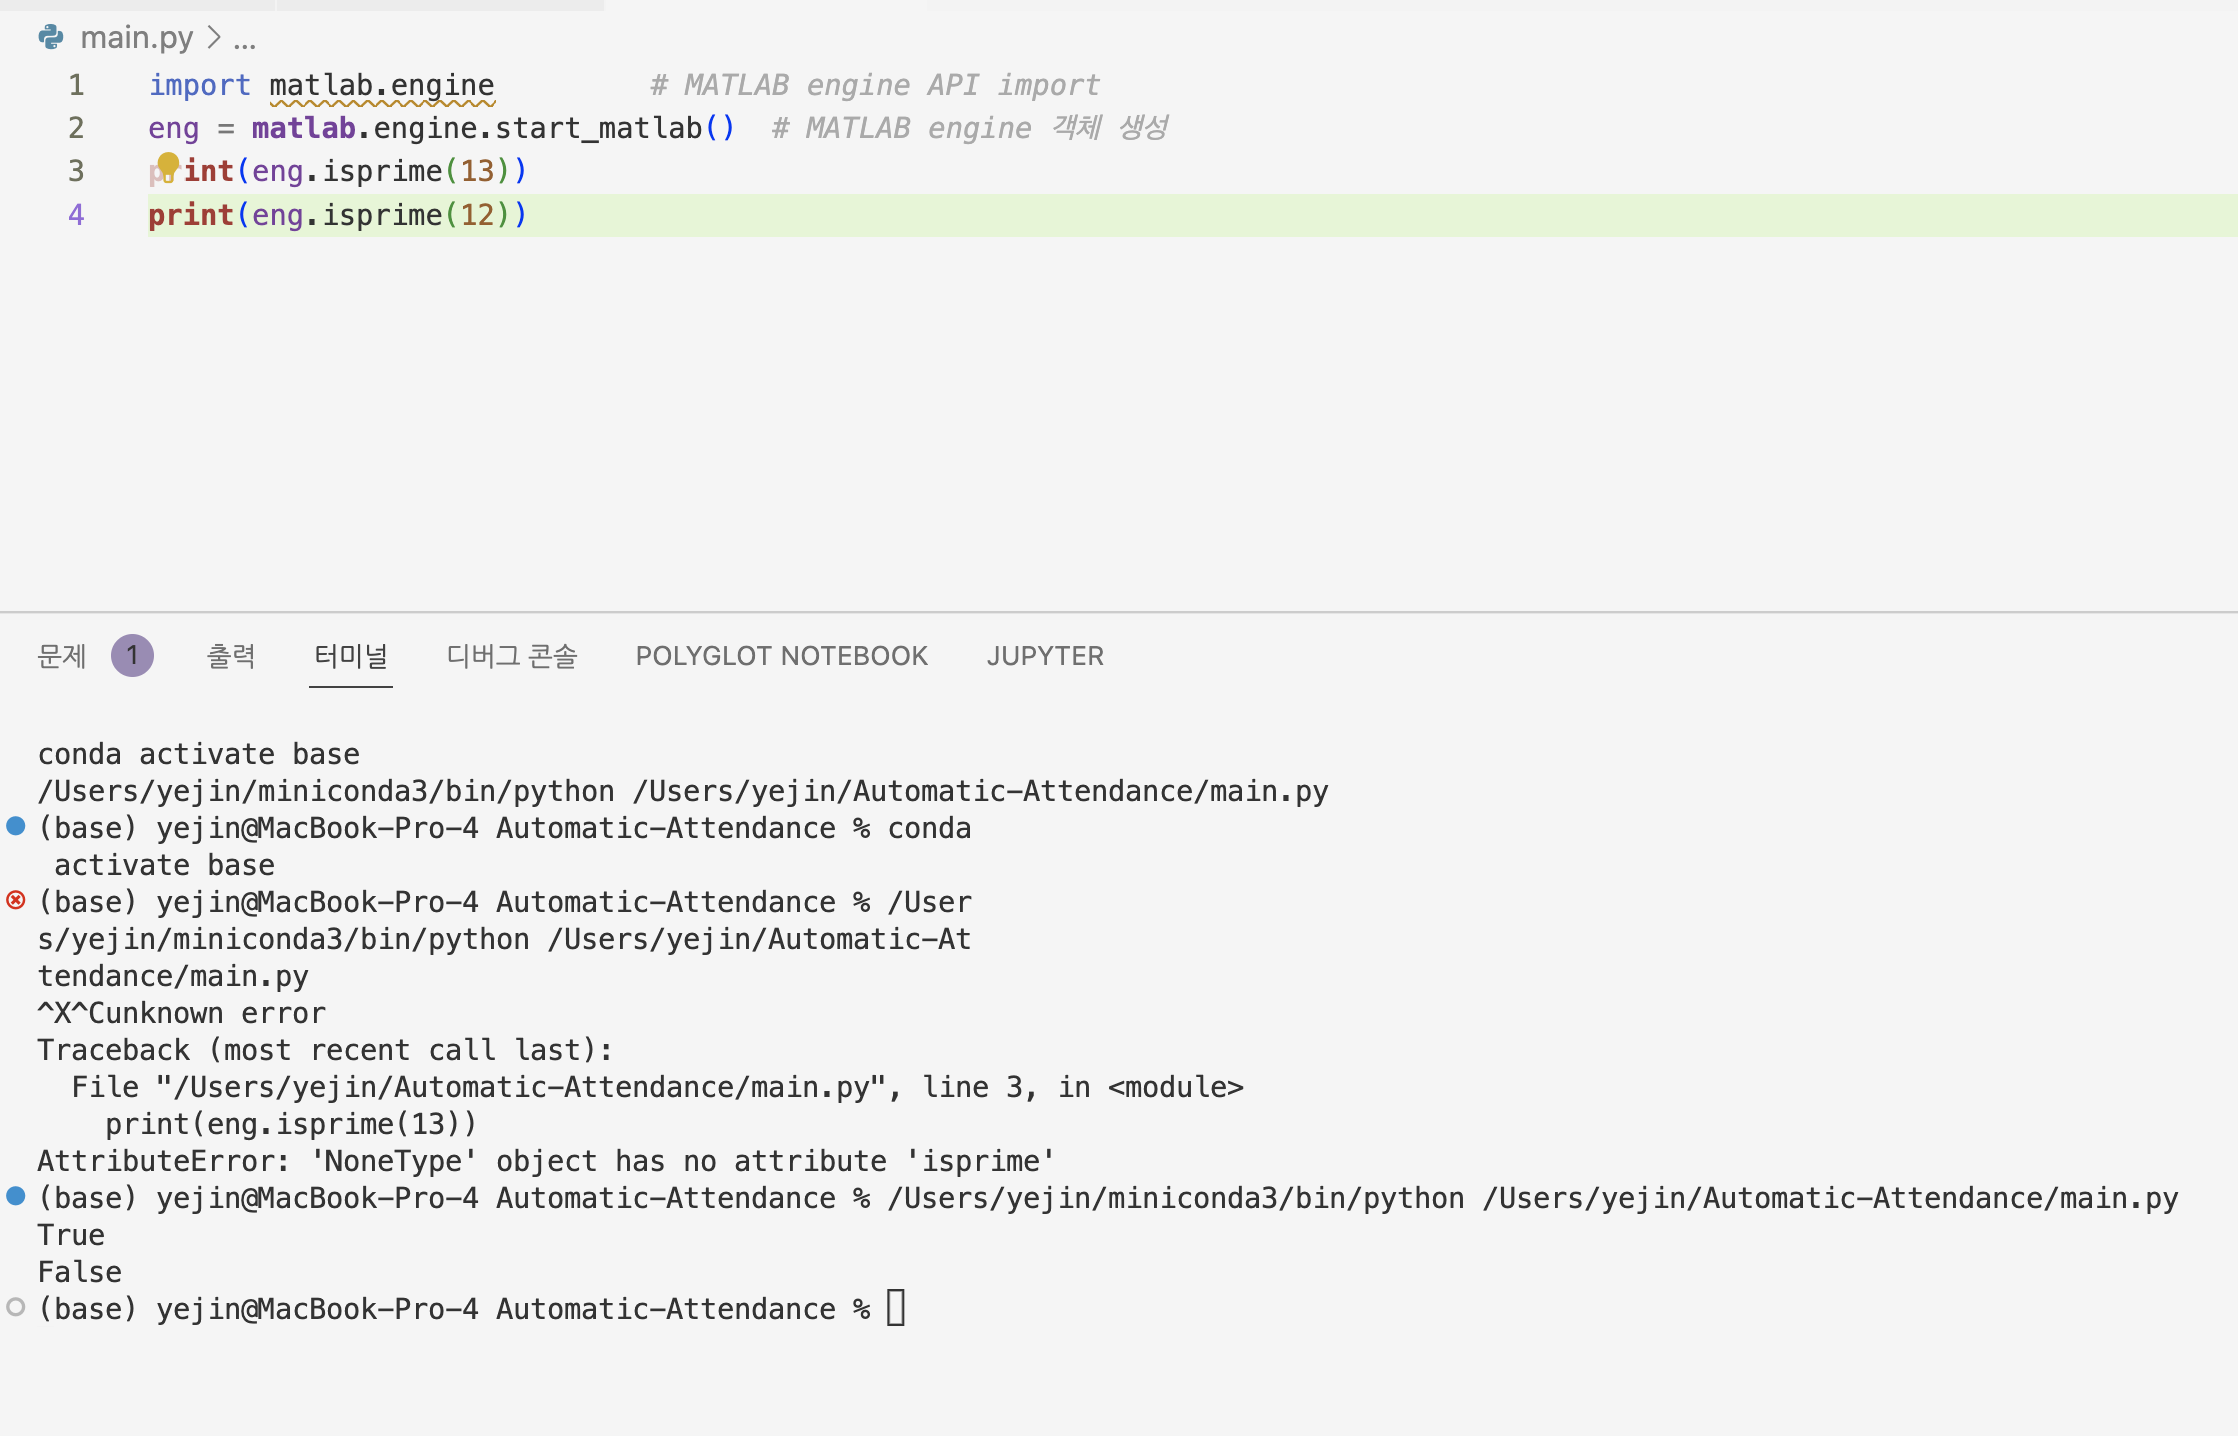Expand the breadcrumb chevron after main.py
Viewport: 2238px width, 1436px height.
click(213, 38)
